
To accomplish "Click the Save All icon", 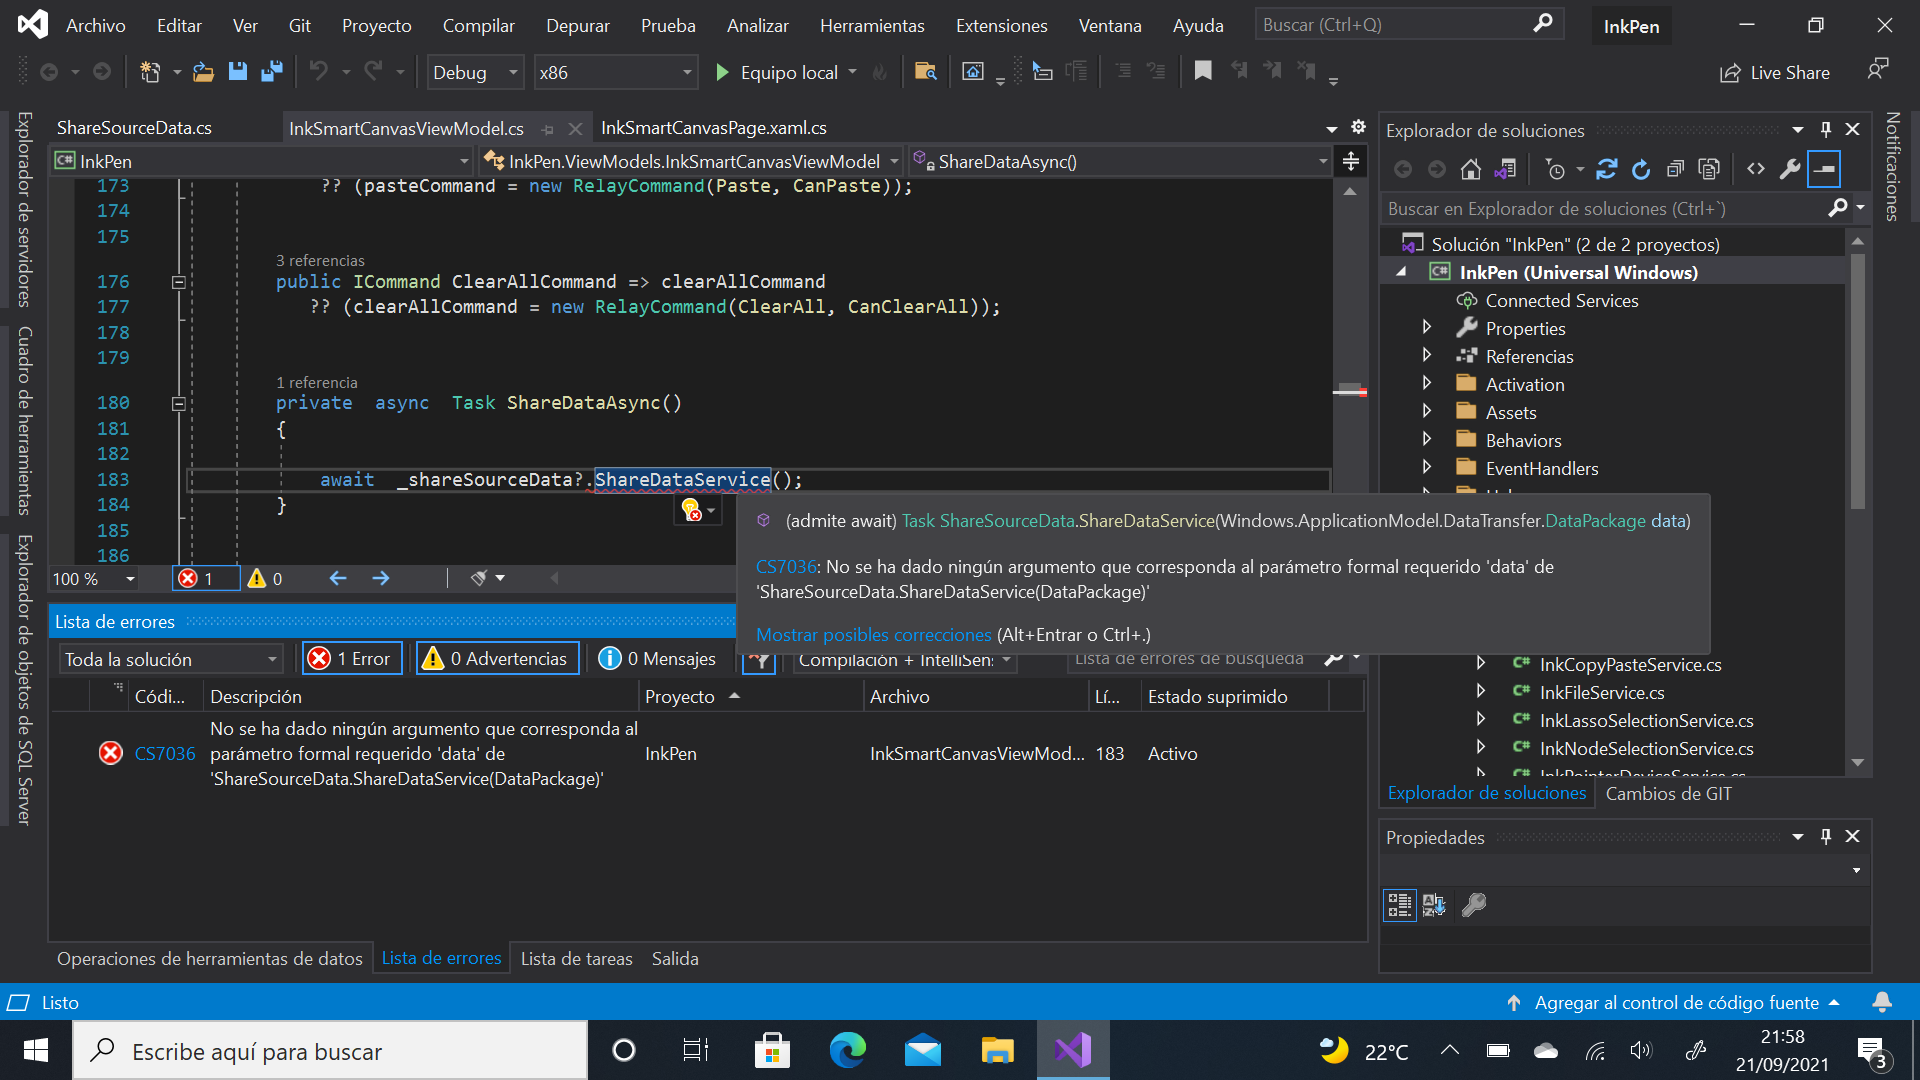I will tap(270, 72).
